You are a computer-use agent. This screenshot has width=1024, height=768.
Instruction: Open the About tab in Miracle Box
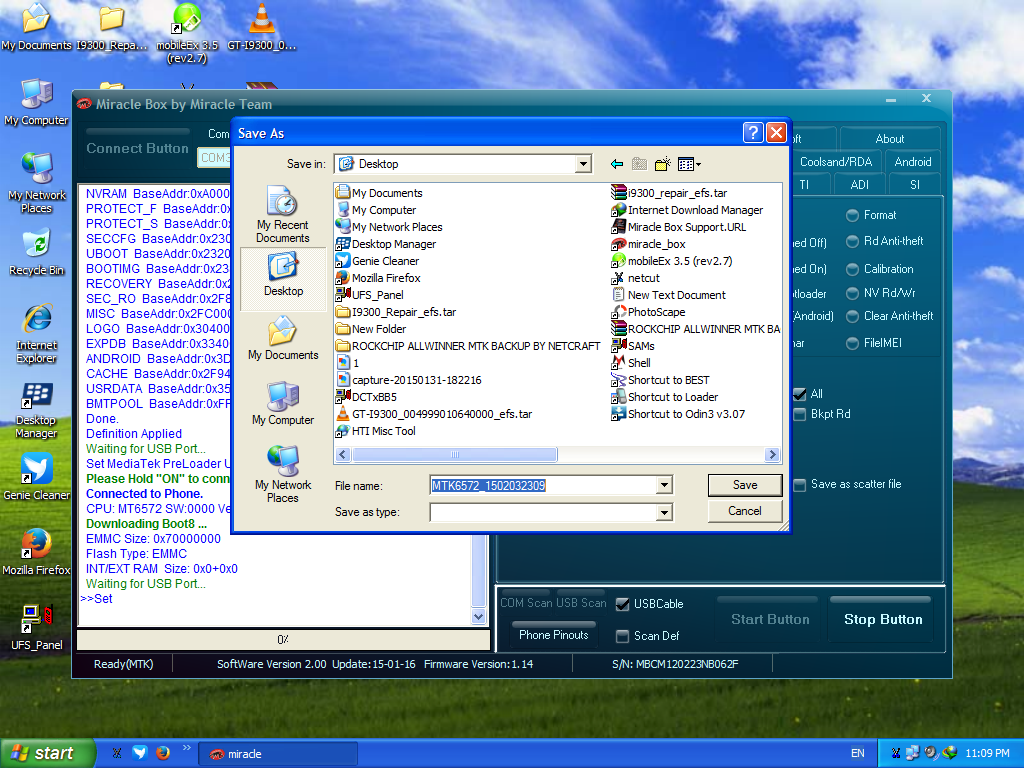point(889,139)
